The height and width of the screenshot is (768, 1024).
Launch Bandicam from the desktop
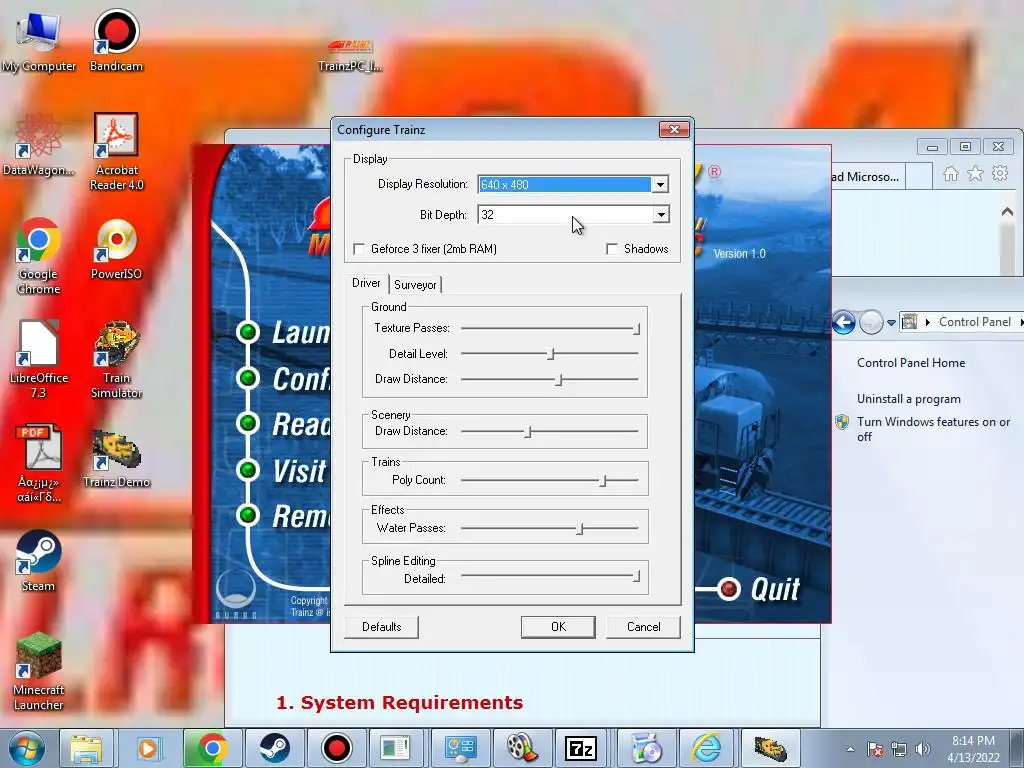116,40
